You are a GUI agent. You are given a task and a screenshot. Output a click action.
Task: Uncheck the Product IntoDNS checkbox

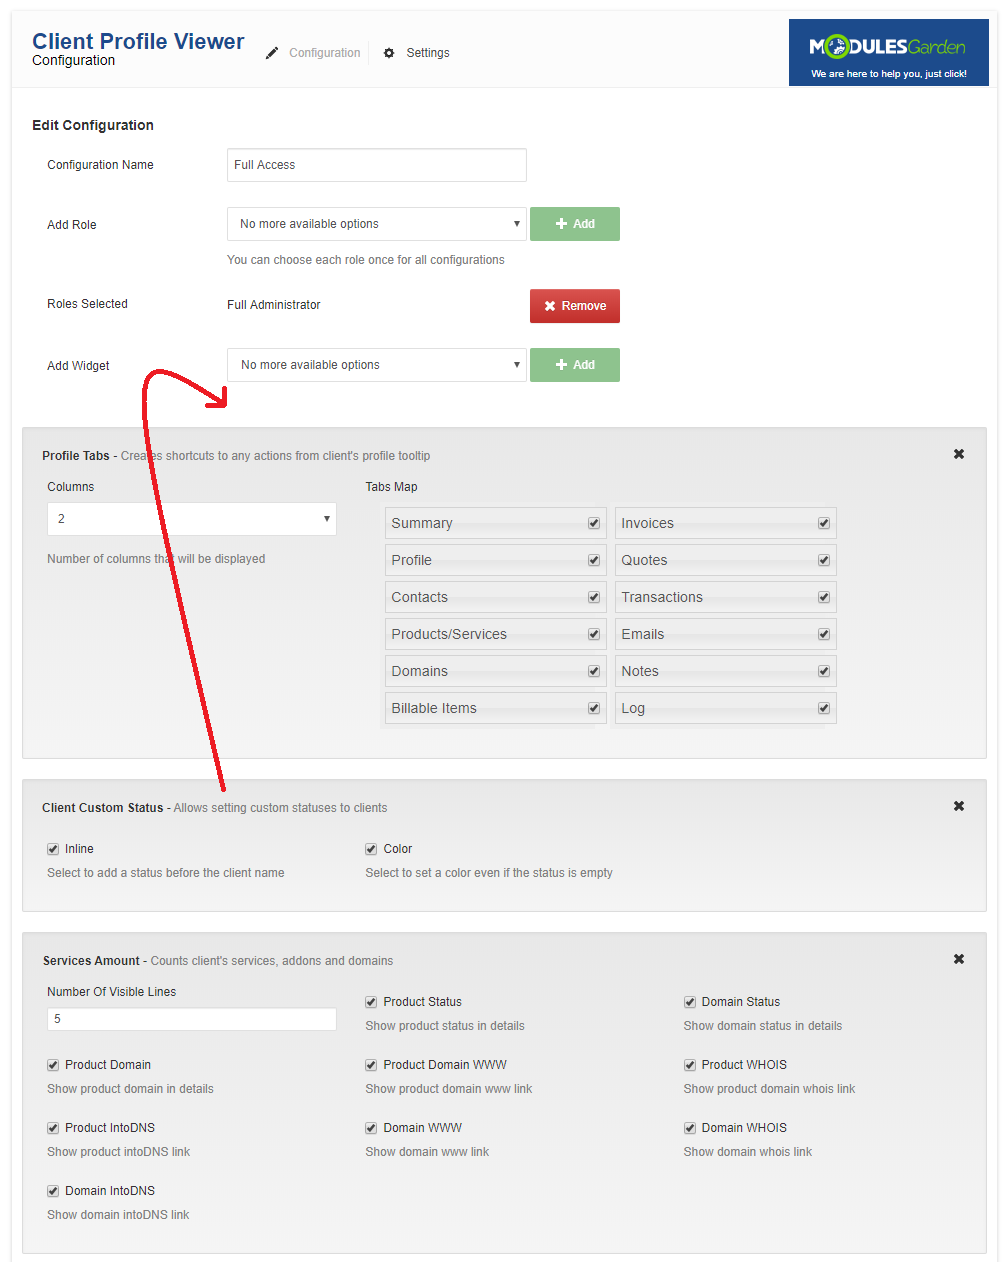pos(53,1128)
